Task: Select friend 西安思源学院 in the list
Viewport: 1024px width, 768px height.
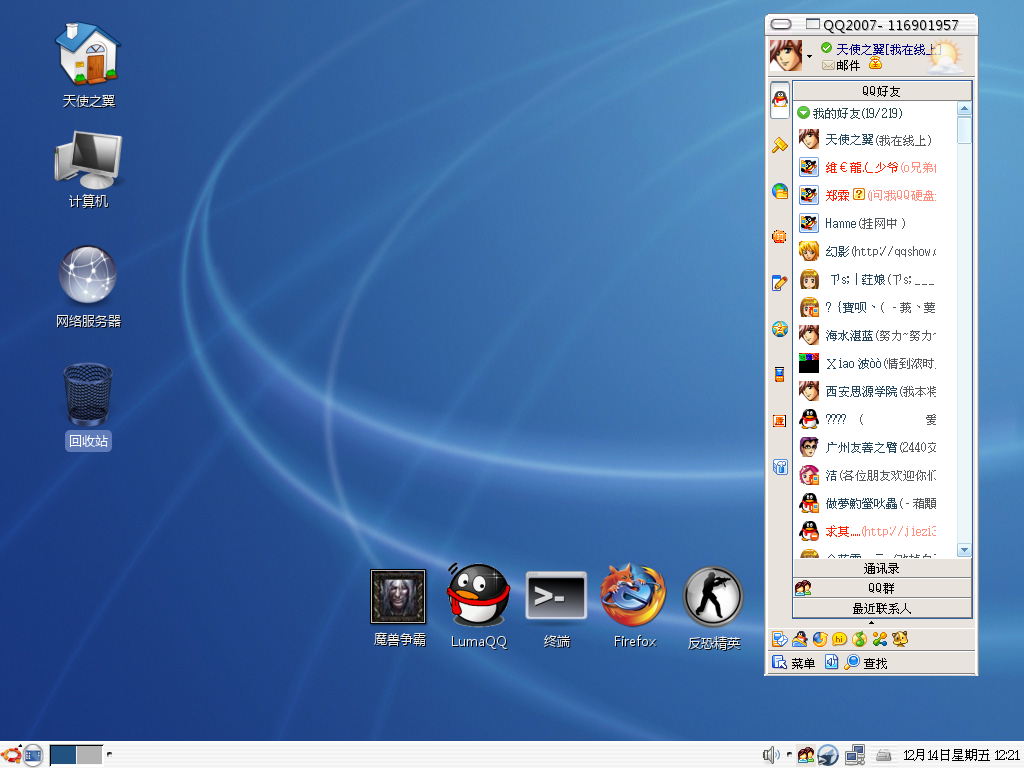Action: coord(867,391)
